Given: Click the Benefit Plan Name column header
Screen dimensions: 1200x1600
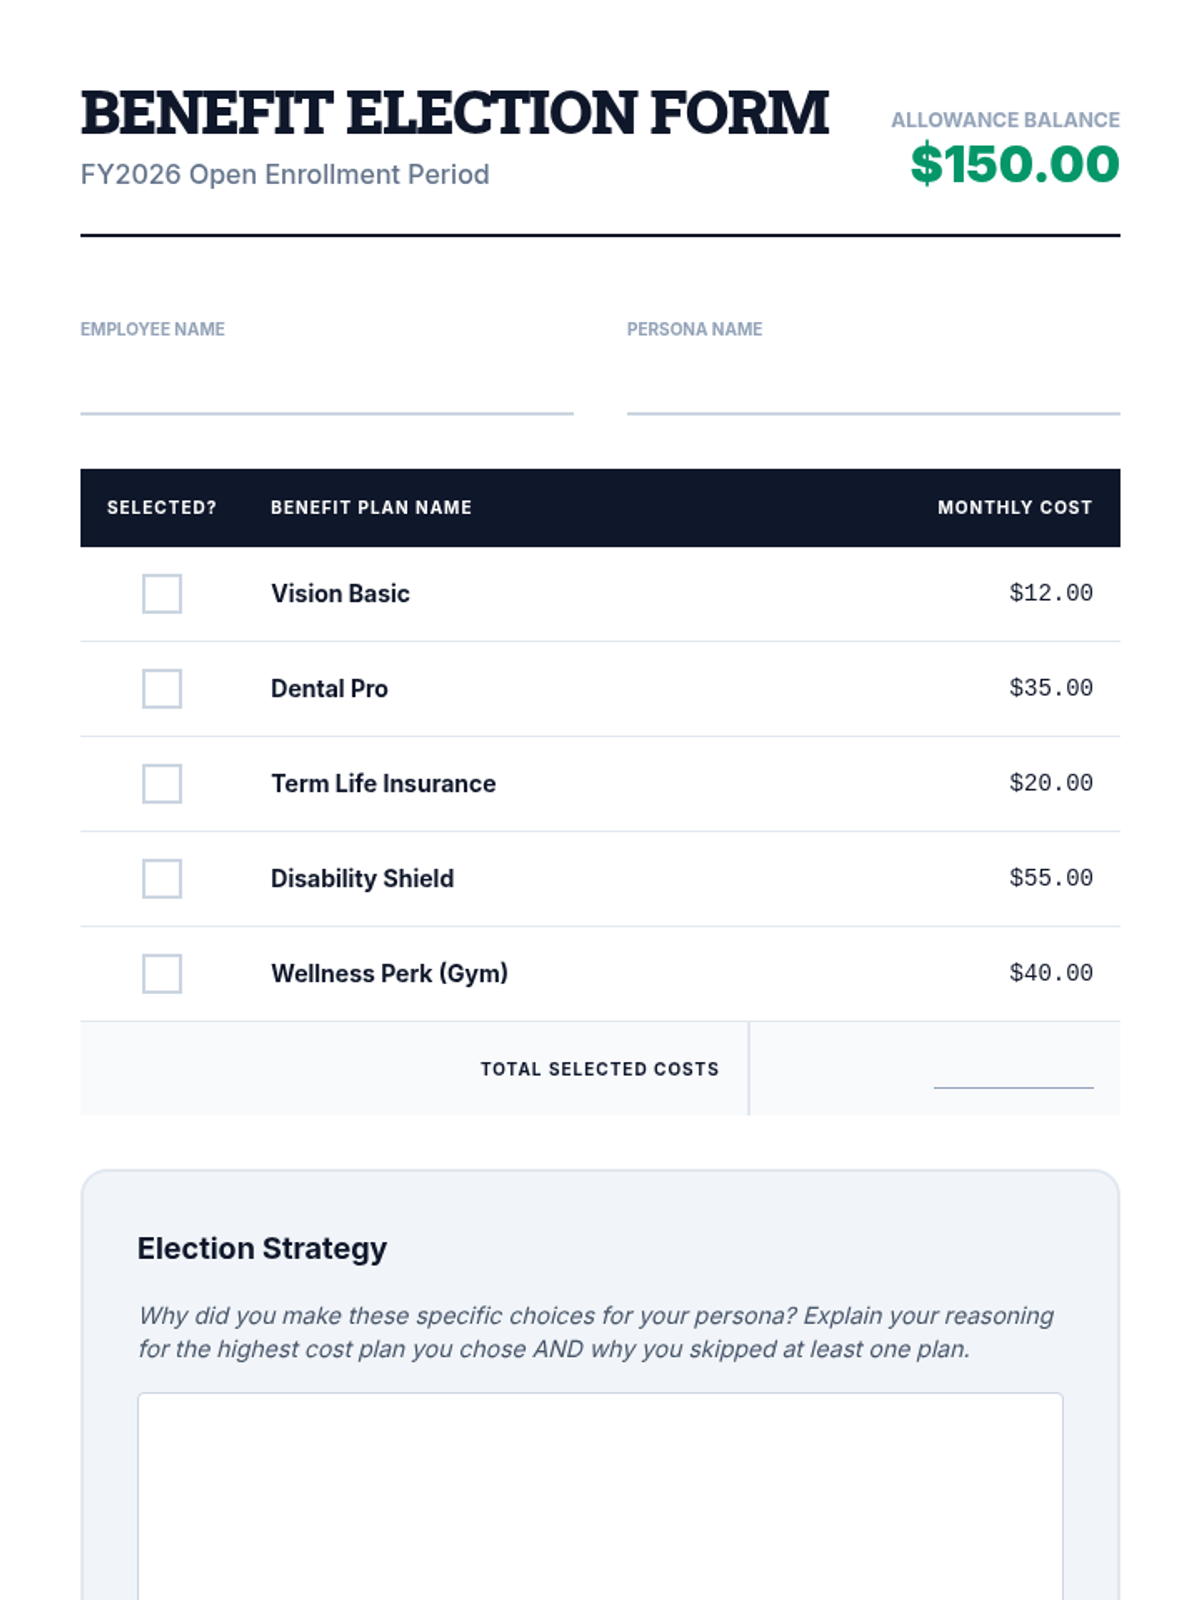Looking at the screenshot, I should (371, 507).
